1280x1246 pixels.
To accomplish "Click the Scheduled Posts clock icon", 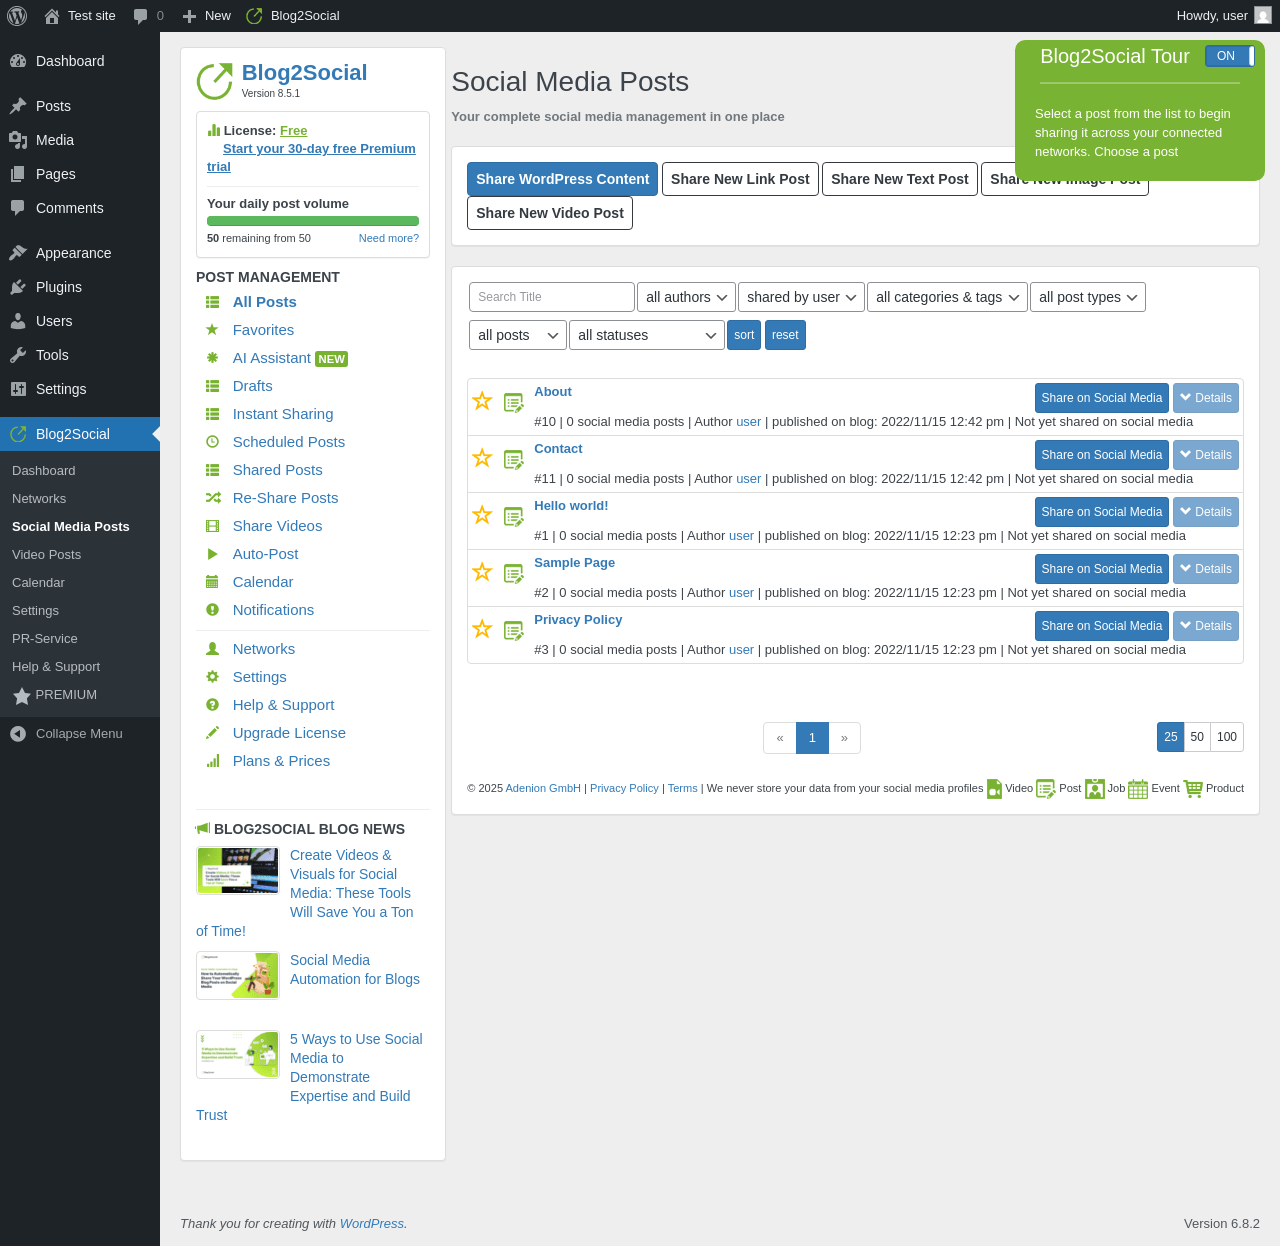I will coord(212,442).
